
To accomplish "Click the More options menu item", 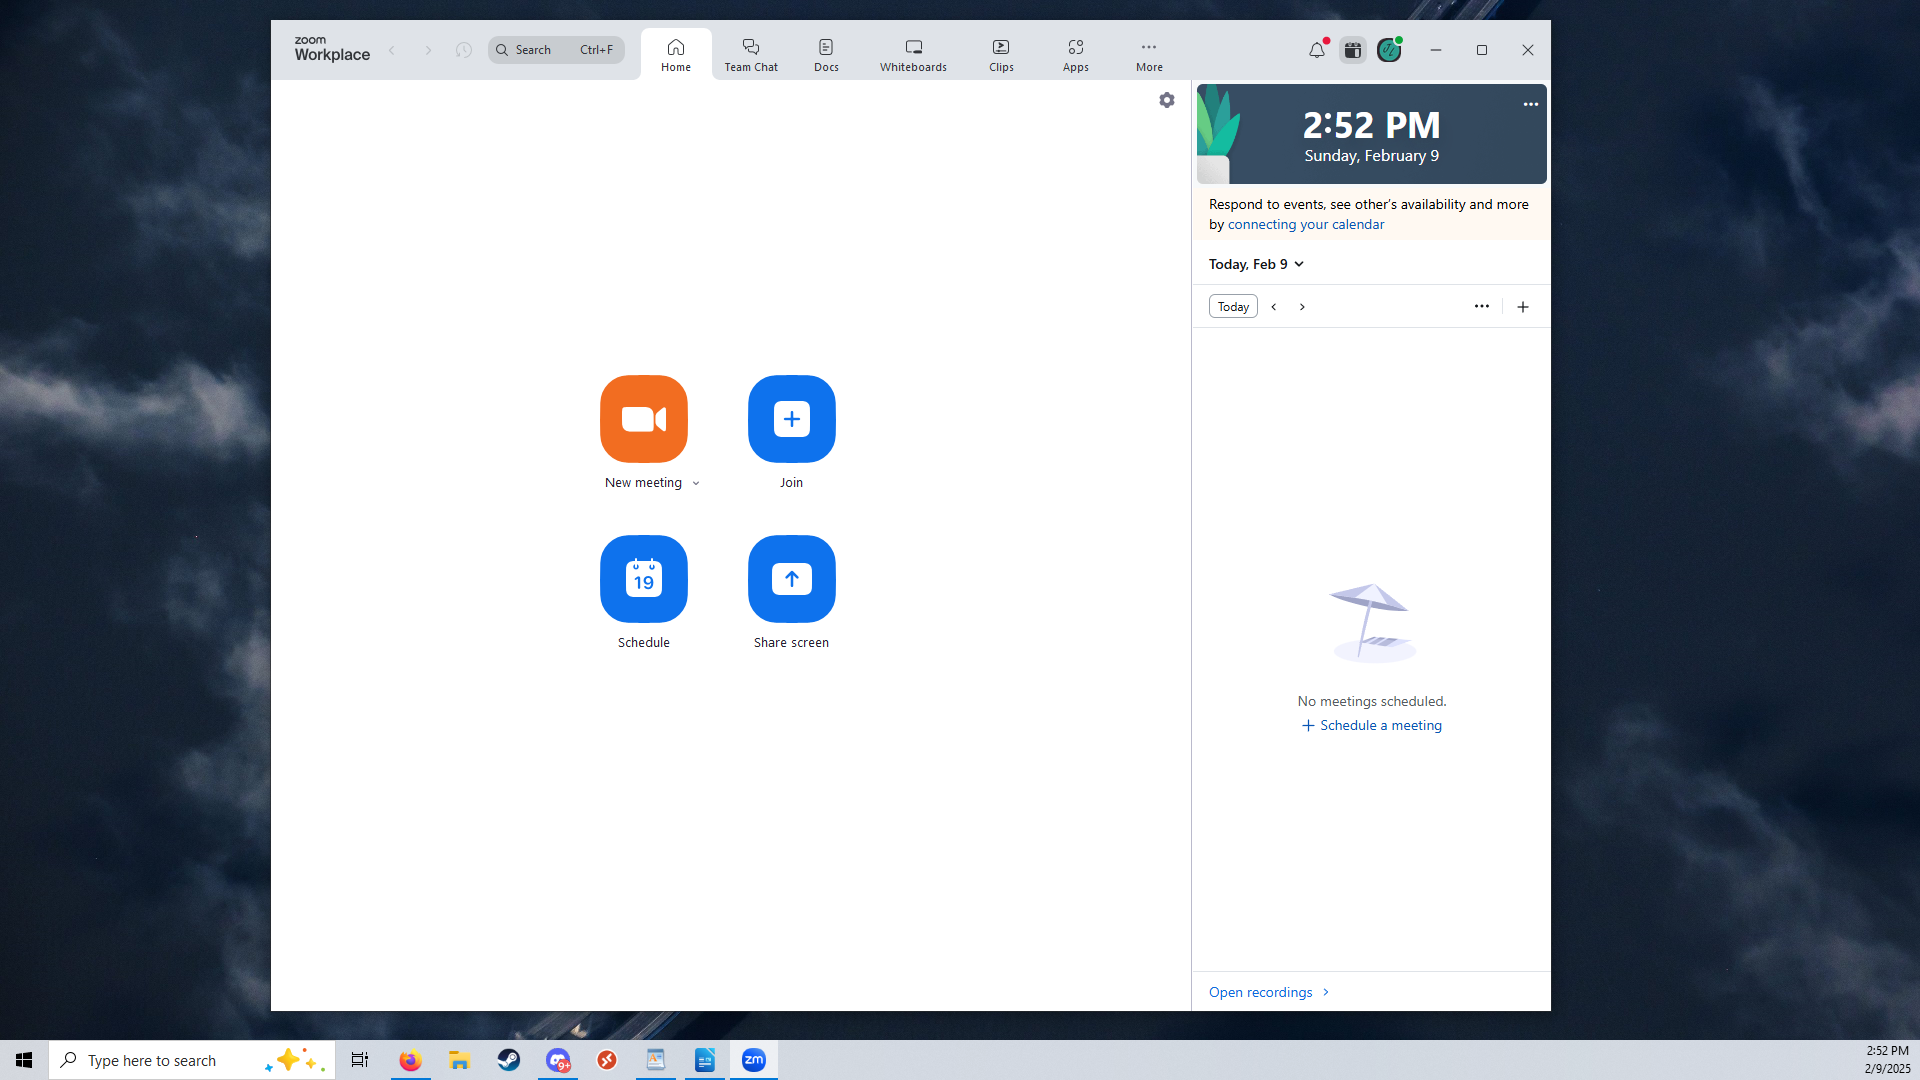I will 1149,53.
